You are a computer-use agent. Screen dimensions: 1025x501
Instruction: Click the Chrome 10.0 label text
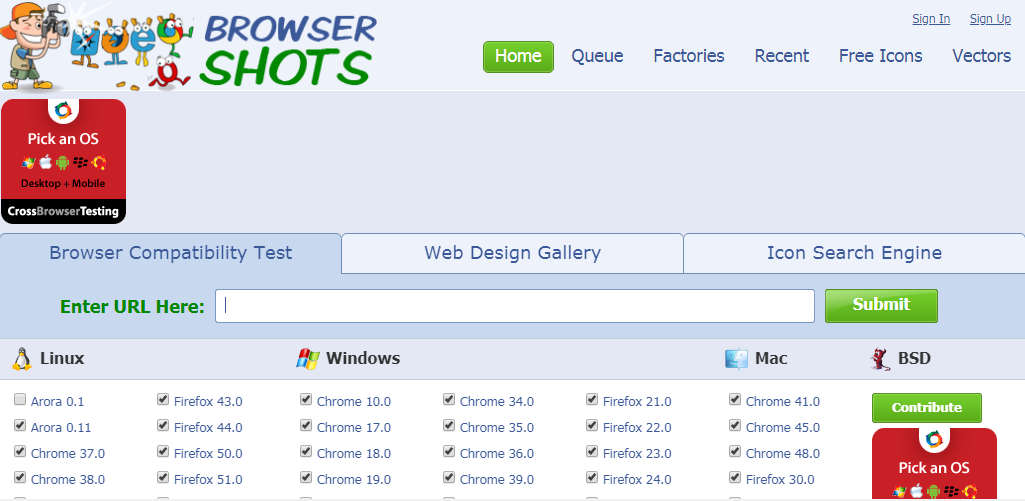pos(354,402)
